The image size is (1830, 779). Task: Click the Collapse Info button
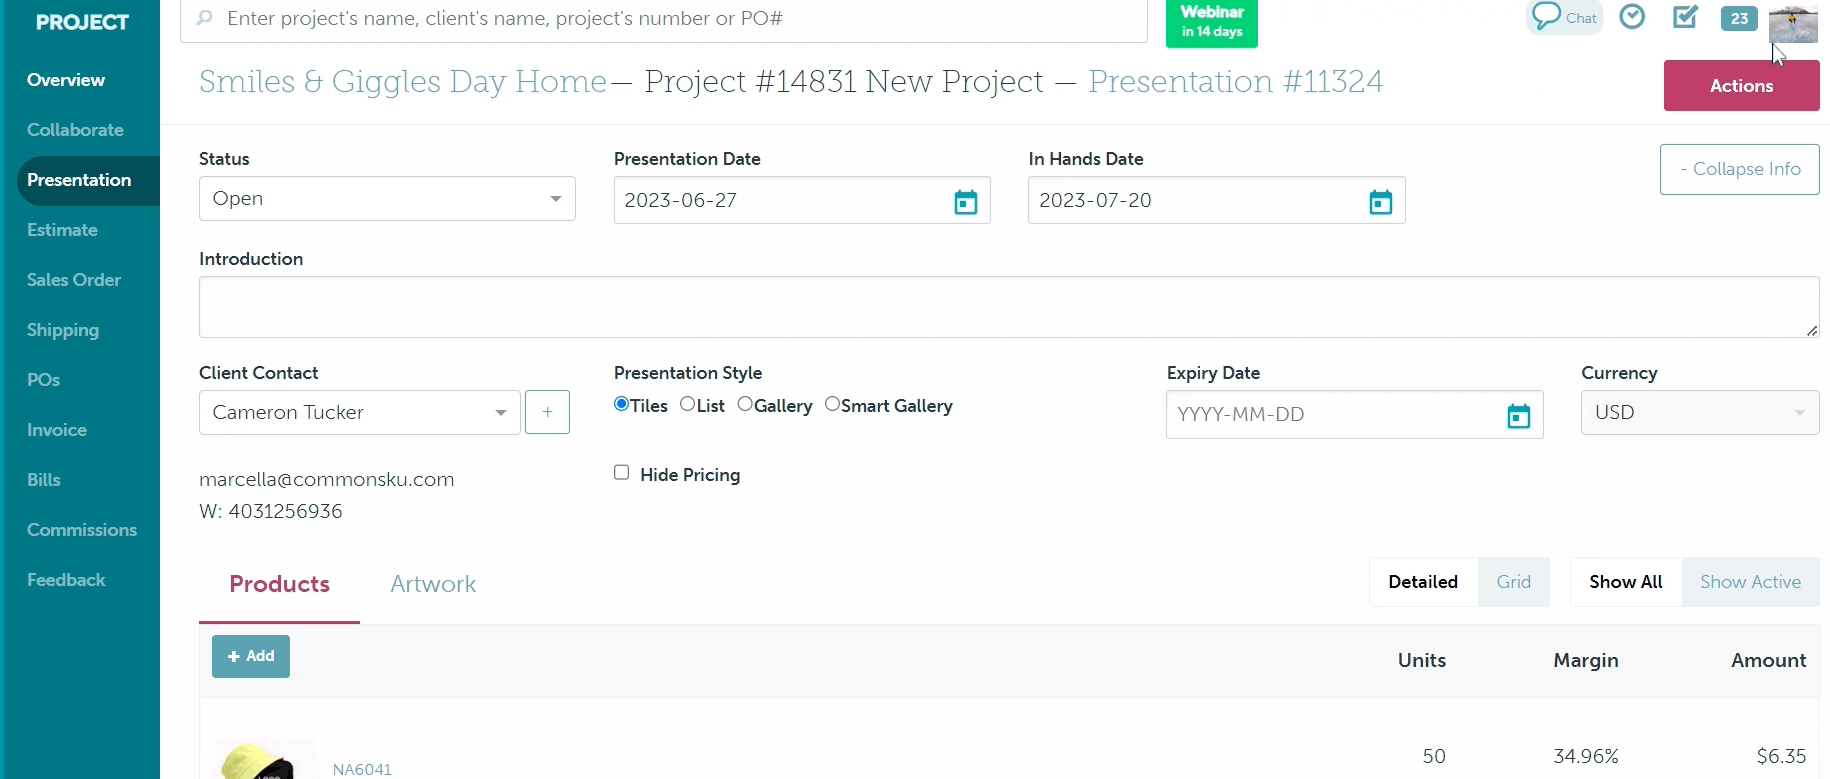(x=1739, y=169)
